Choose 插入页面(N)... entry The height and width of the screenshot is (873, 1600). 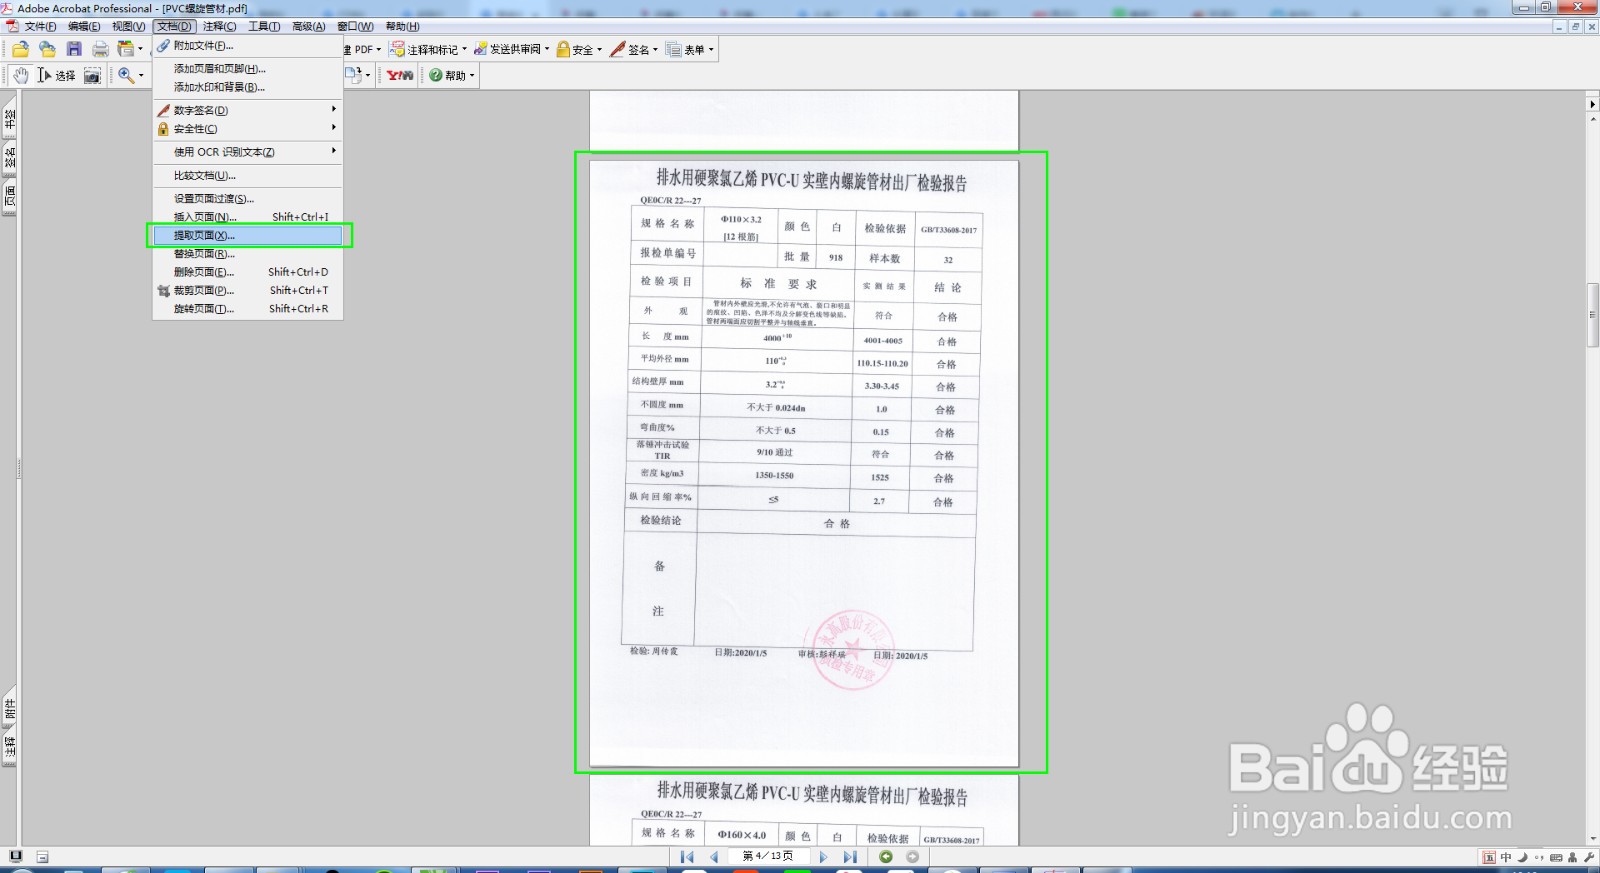247,217
